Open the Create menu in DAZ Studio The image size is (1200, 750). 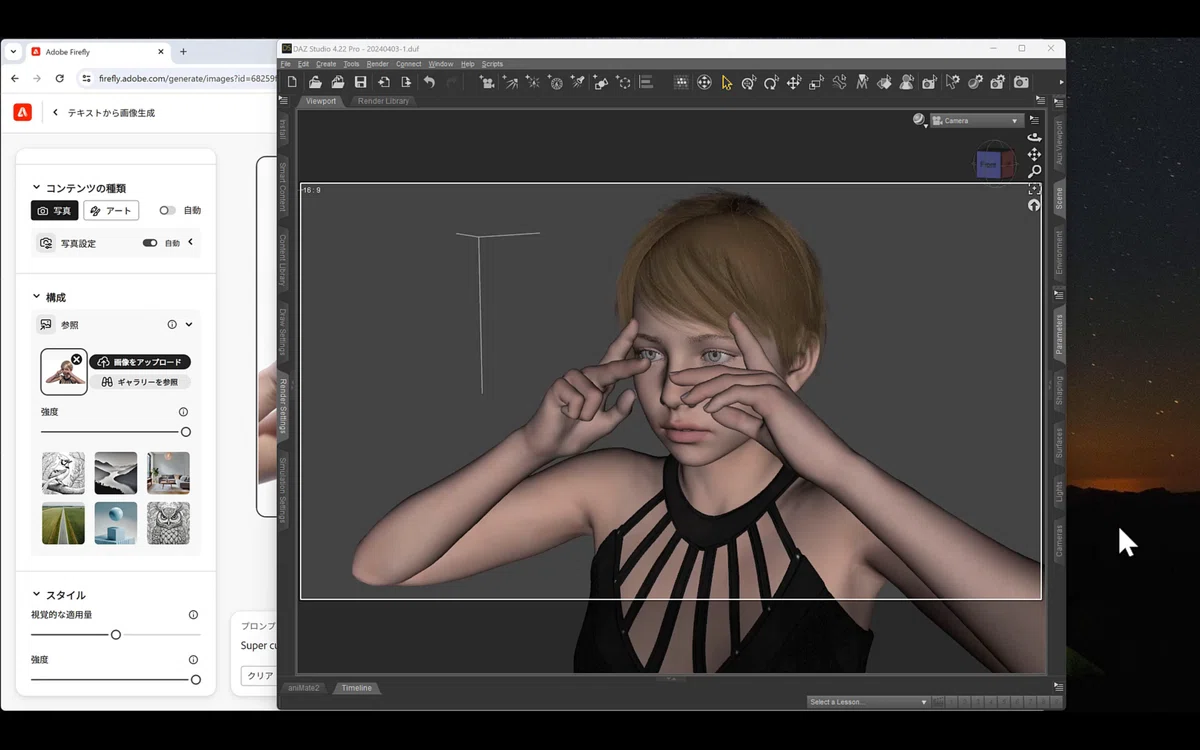(x=326, y=64)
